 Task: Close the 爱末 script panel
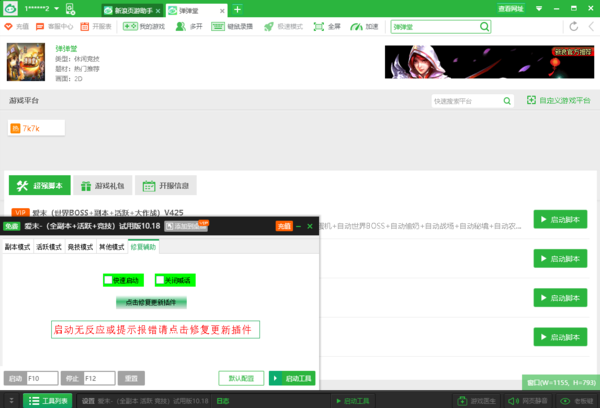(310, 226)
